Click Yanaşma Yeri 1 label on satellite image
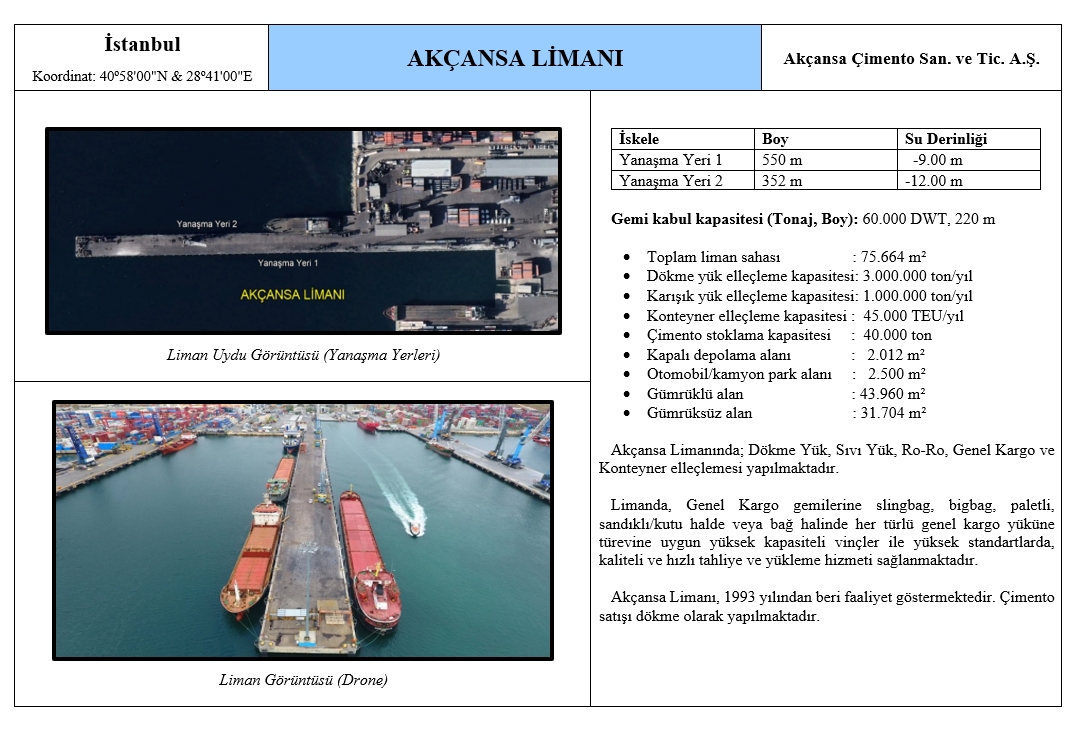 (x=288, y=263)
